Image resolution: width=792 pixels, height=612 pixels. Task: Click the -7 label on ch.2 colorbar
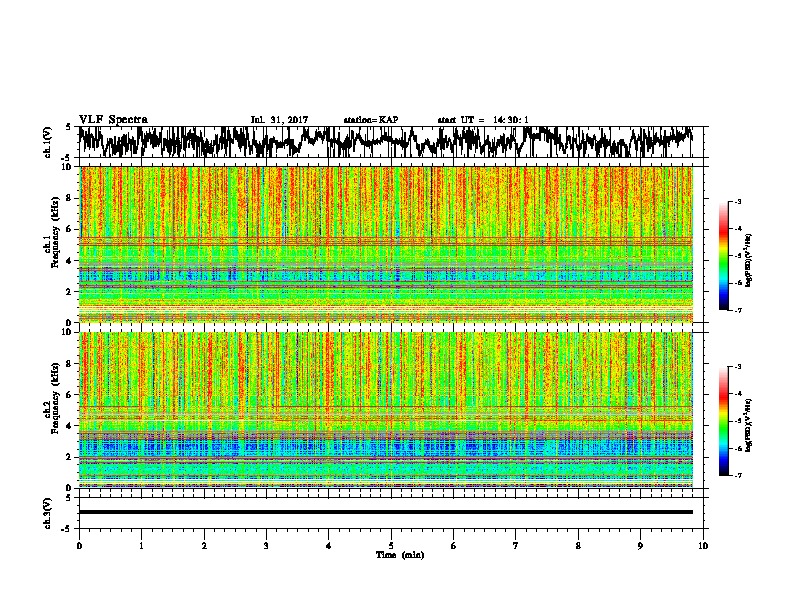[737, 475]
